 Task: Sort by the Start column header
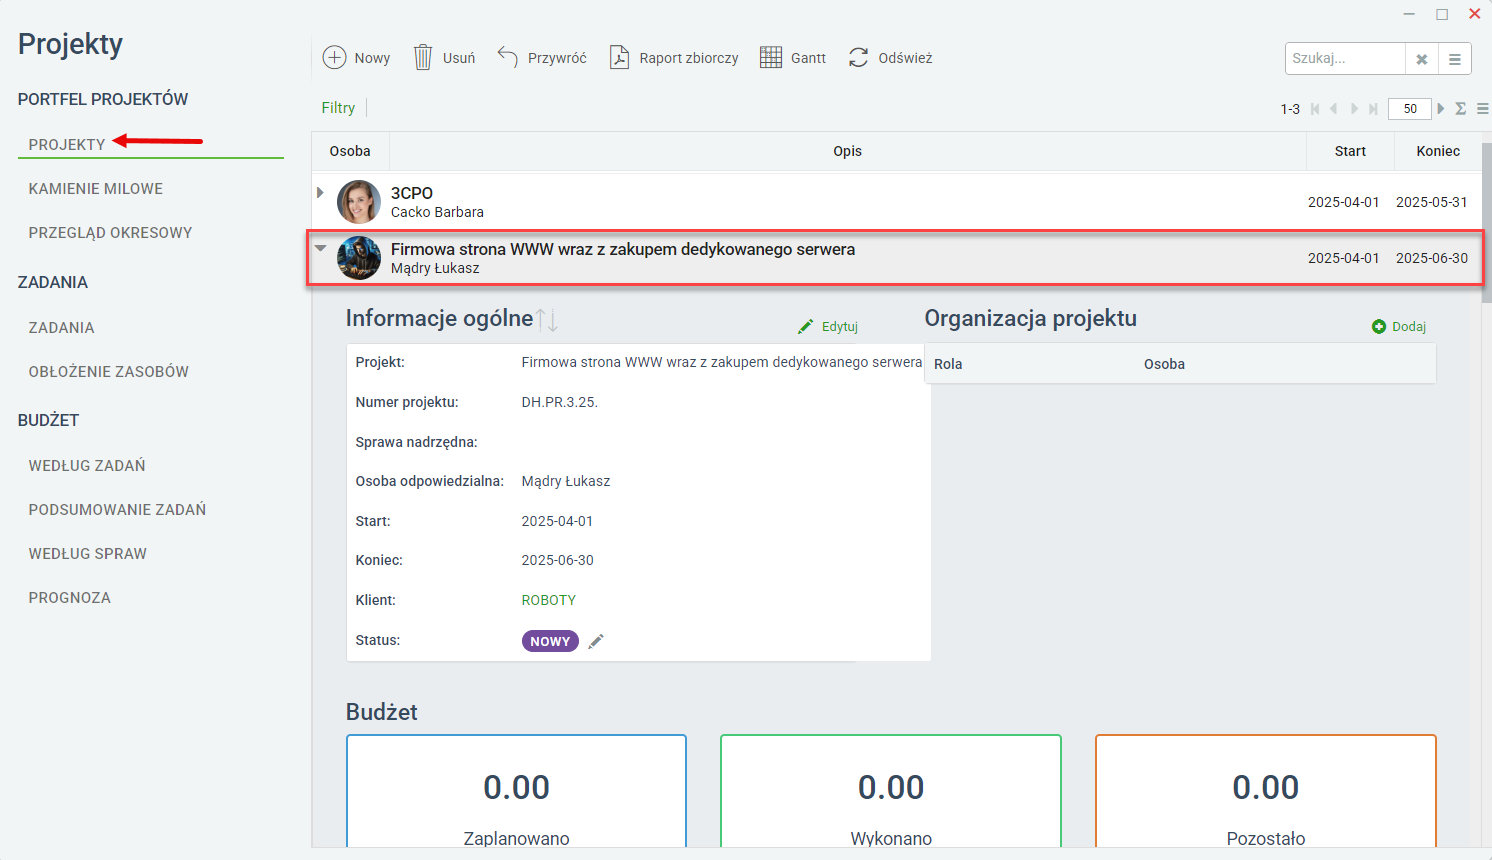pyautogui.click(x=1350, y=151)
